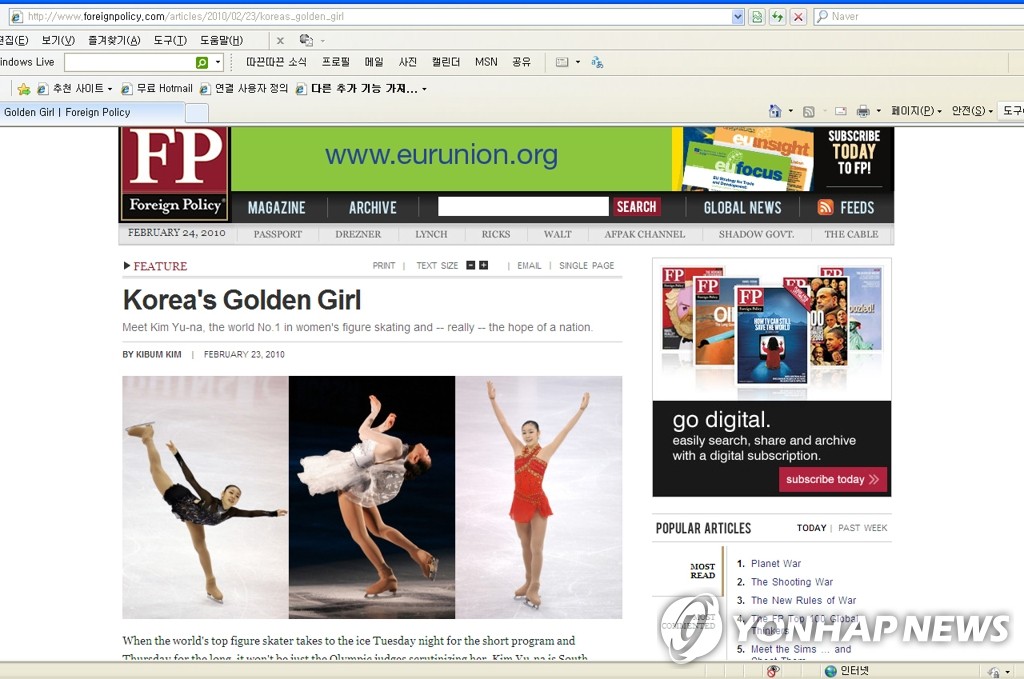Click the orange RSS Feeds icon
The width and height of the screenshot is (1024, 679).
[825, 207]
